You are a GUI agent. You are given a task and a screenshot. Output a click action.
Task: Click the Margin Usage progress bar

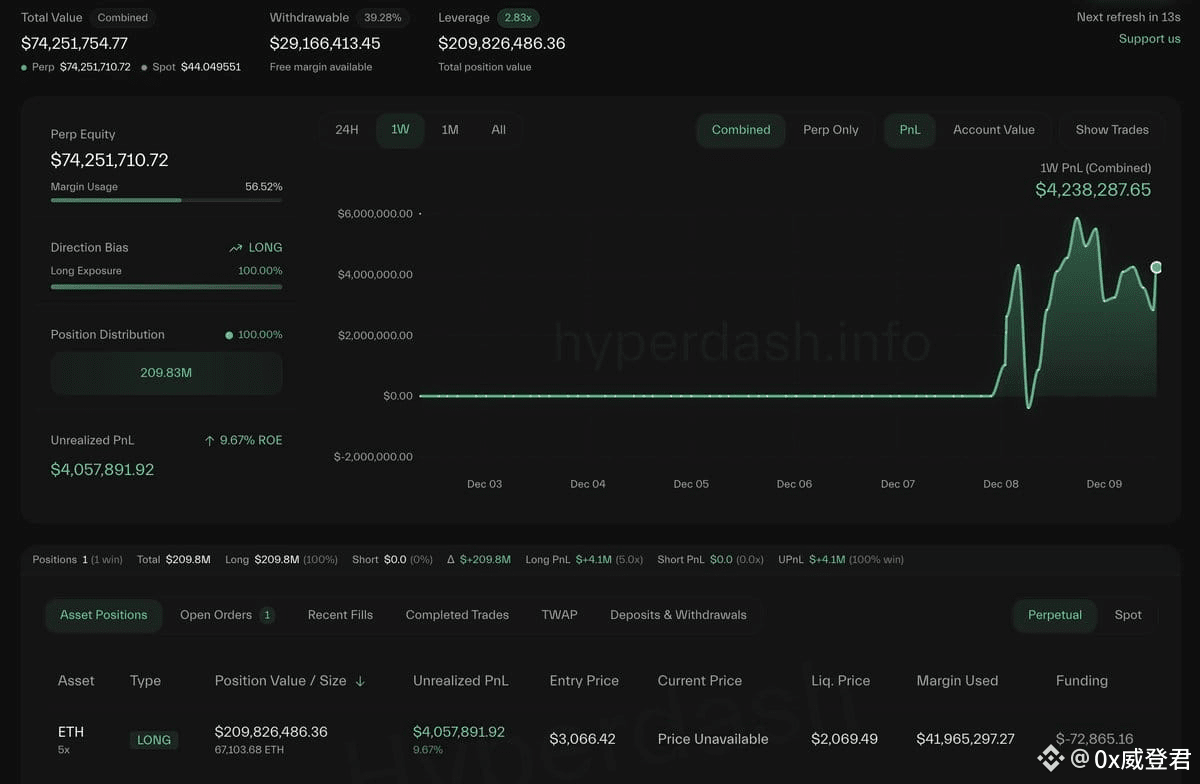pos(166,200)
